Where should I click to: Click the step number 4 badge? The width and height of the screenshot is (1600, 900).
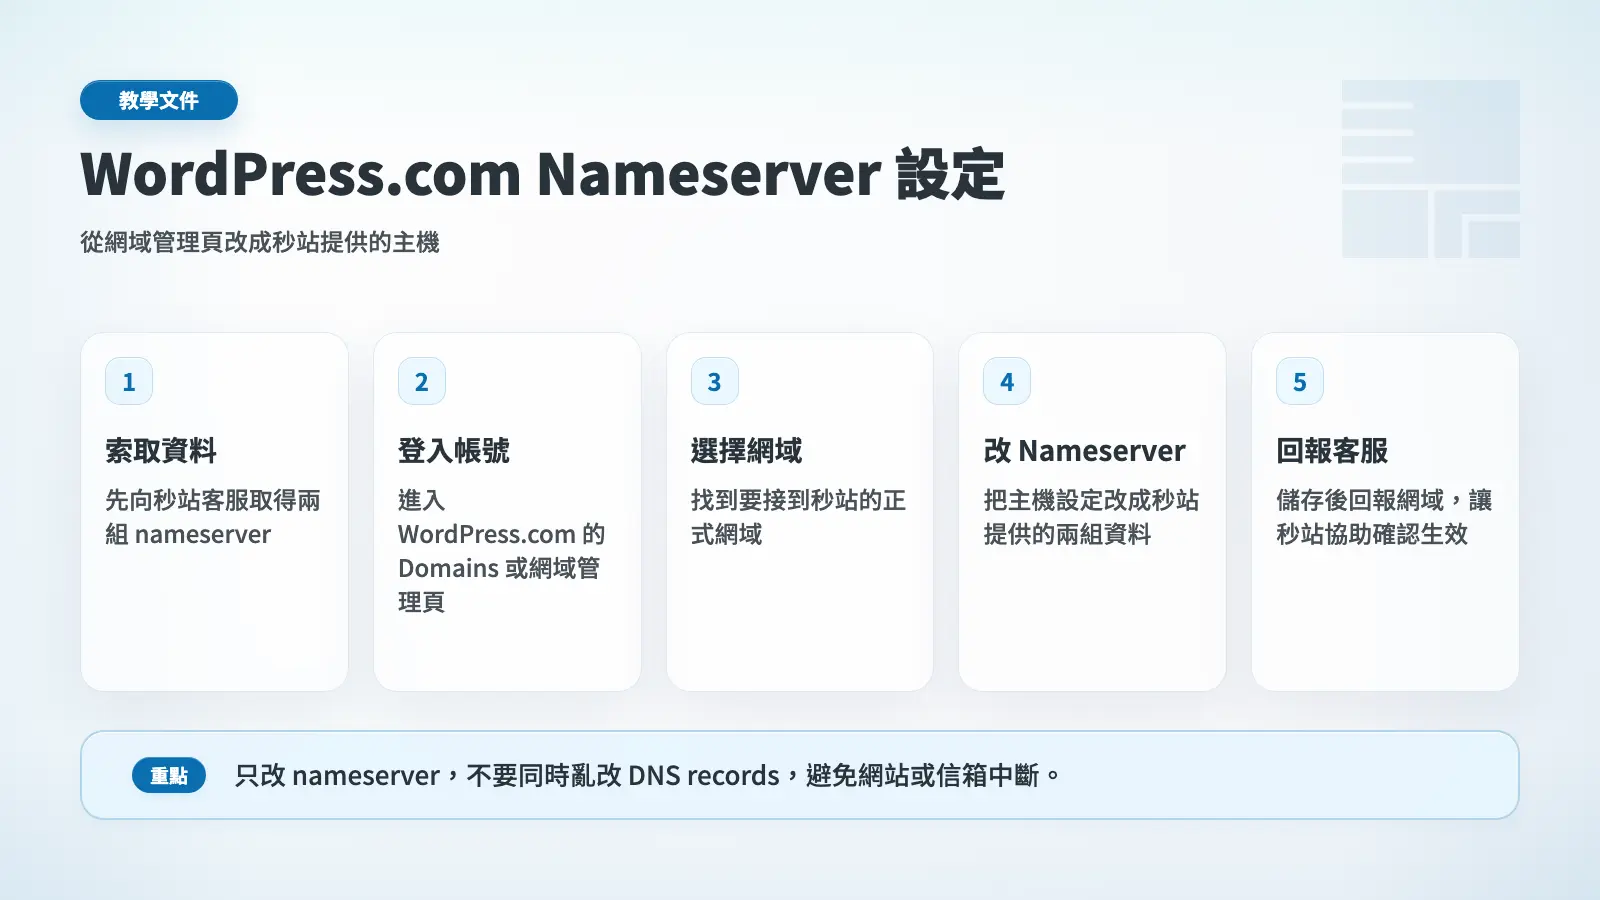point(1007,381)
